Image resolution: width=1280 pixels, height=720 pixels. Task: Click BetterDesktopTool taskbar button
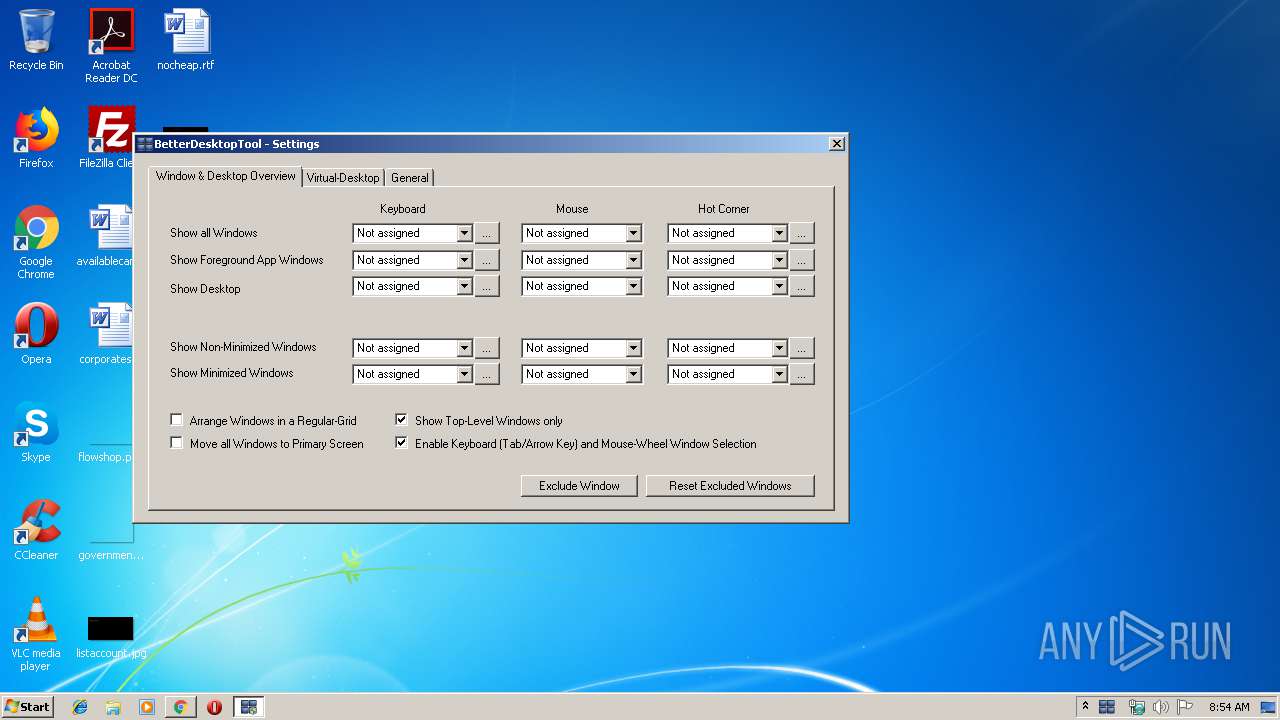(248, 707)
